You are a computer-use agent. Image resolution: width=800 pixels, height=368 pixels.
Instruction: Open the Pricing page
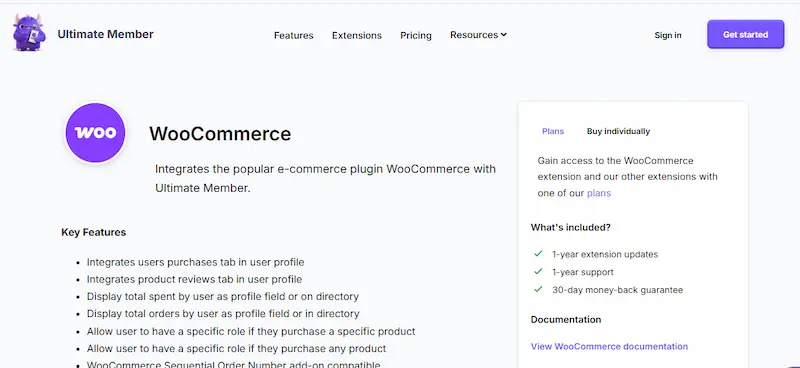coord(416,35)
